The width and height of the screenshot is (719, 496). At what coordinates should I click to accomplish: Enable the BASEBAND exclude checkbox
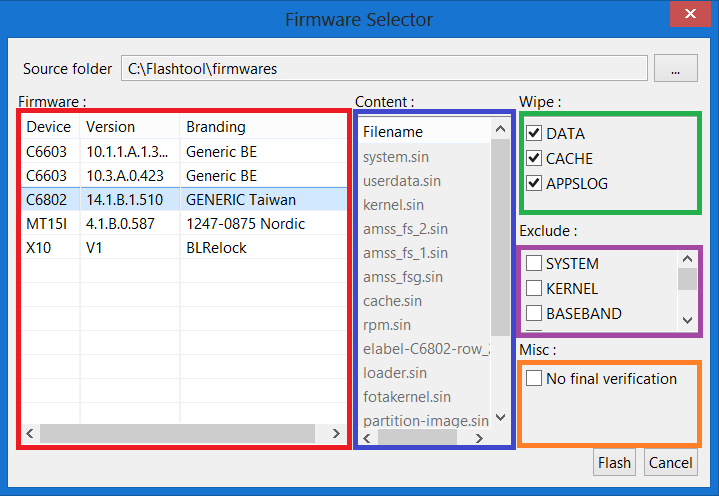pyautogui.click(x=534, y=313)
